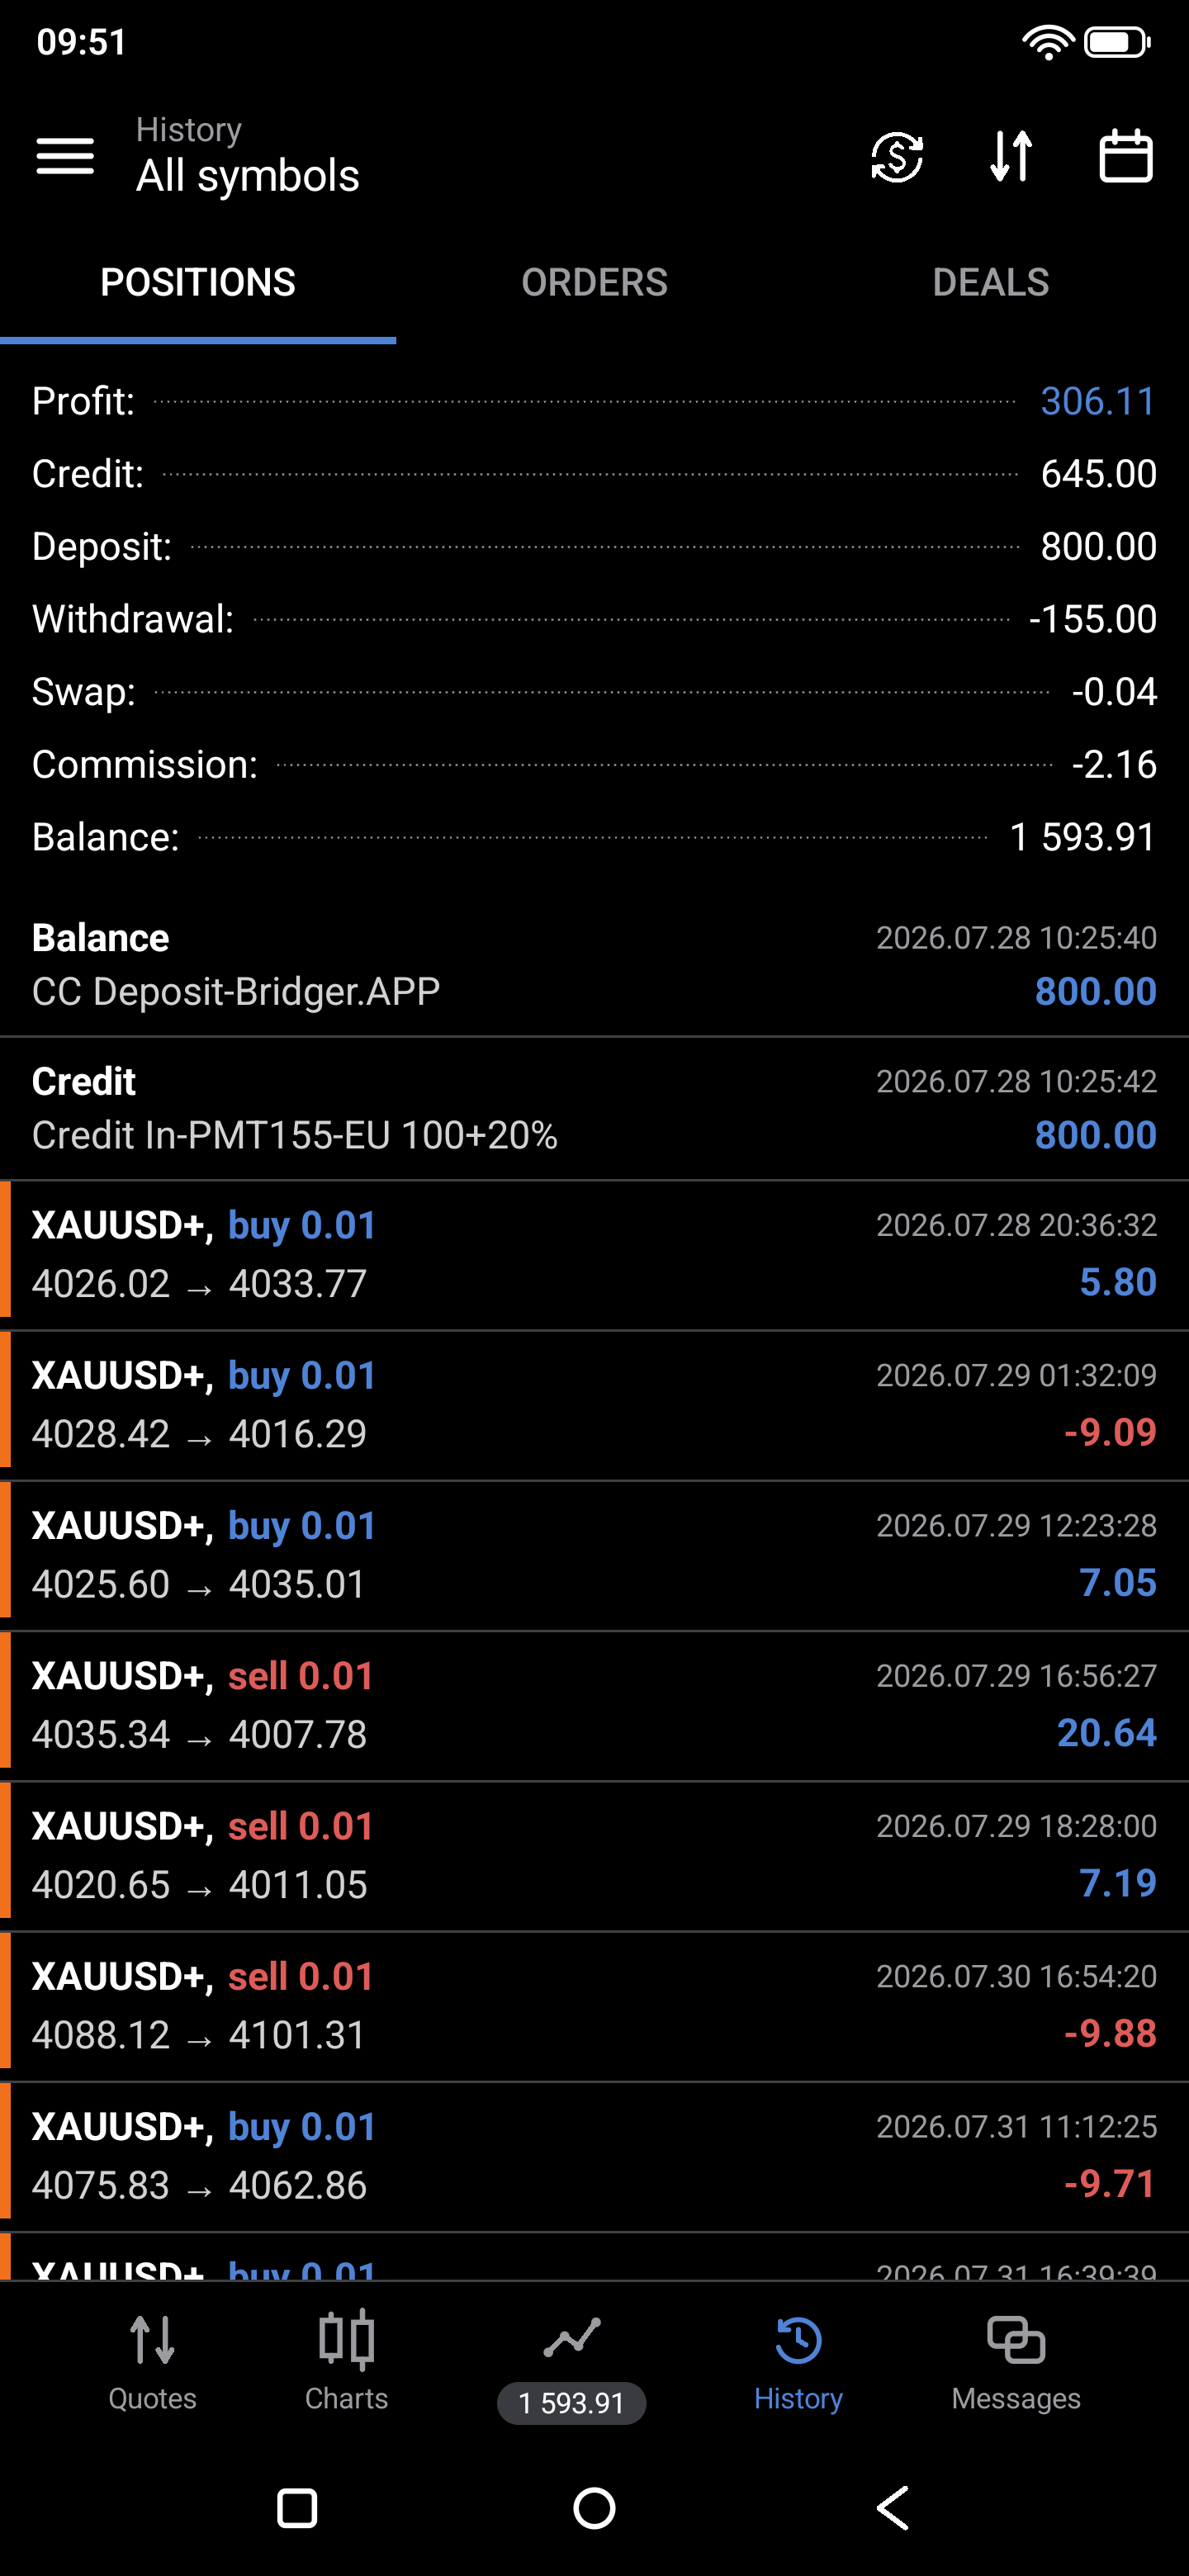This screenshot has width=1189, height=2576.
Task: Open the All symbols filter title
Action: (247, 176)
